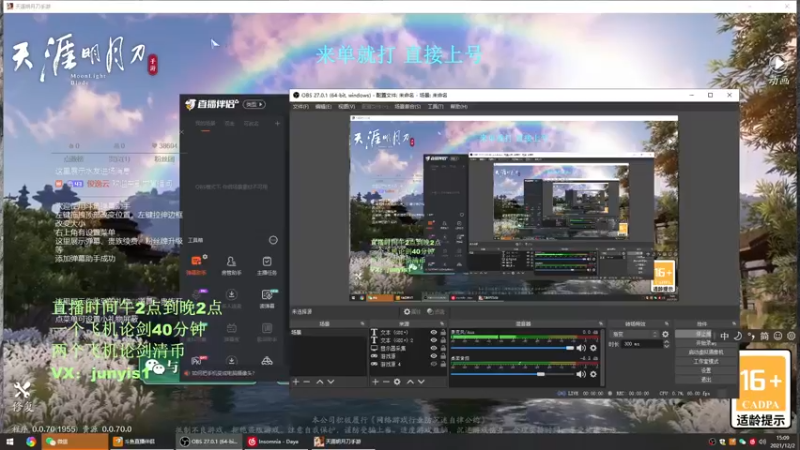The height and width of the screenshot is (450, 800).
Task: Open the CADPA 16+ age rating notice
Action: click(x=761, y=389)
